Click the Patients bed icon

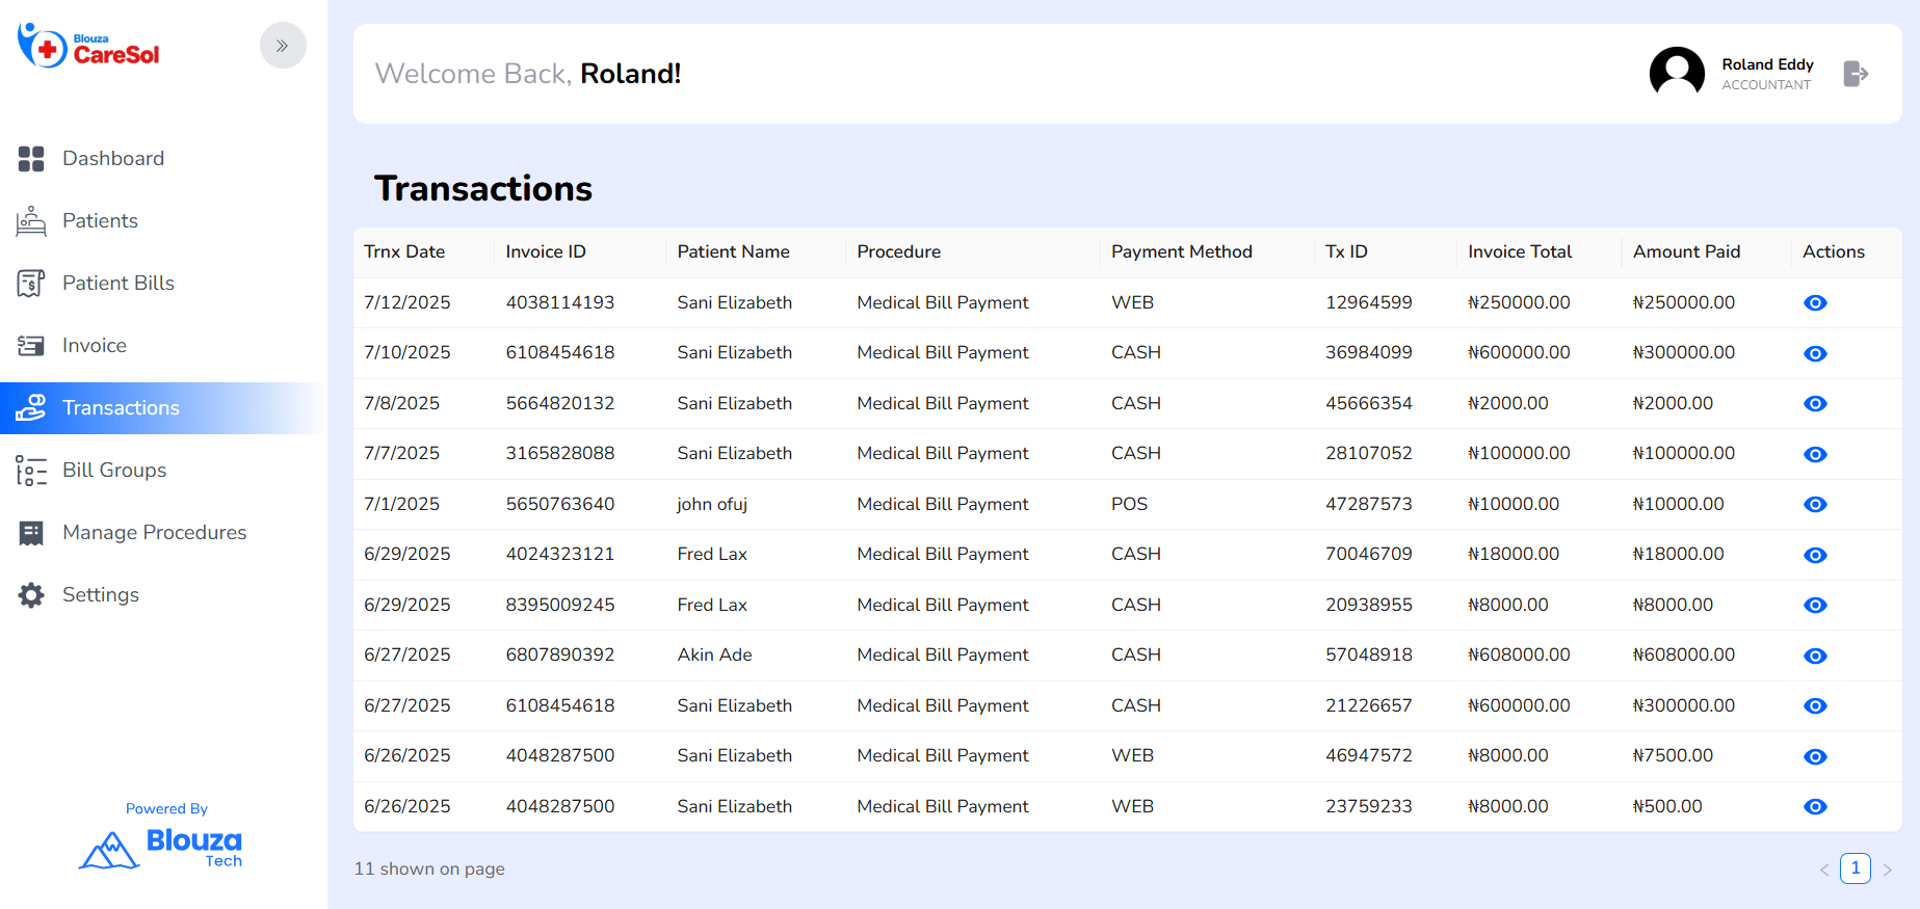(31, 221)
